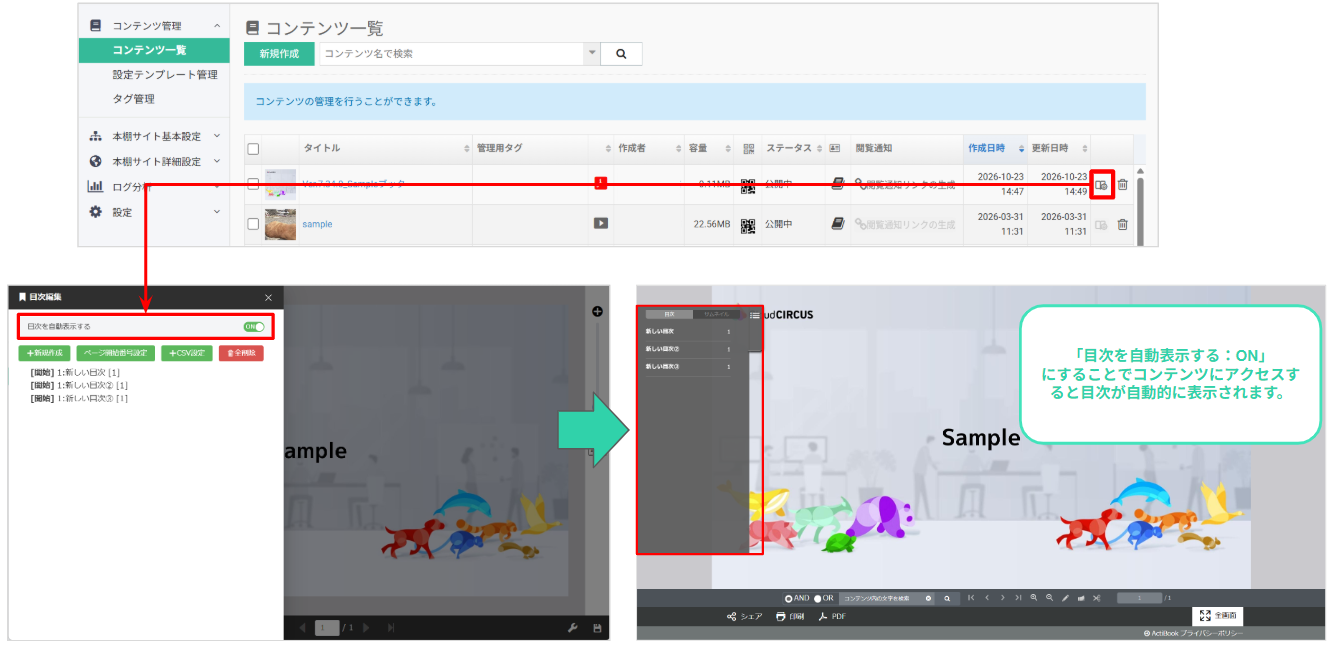1334x647 pixels.
Task: Click the search magnifier button beside content name field
Action: pyautogui.click(x=621, y=54)
